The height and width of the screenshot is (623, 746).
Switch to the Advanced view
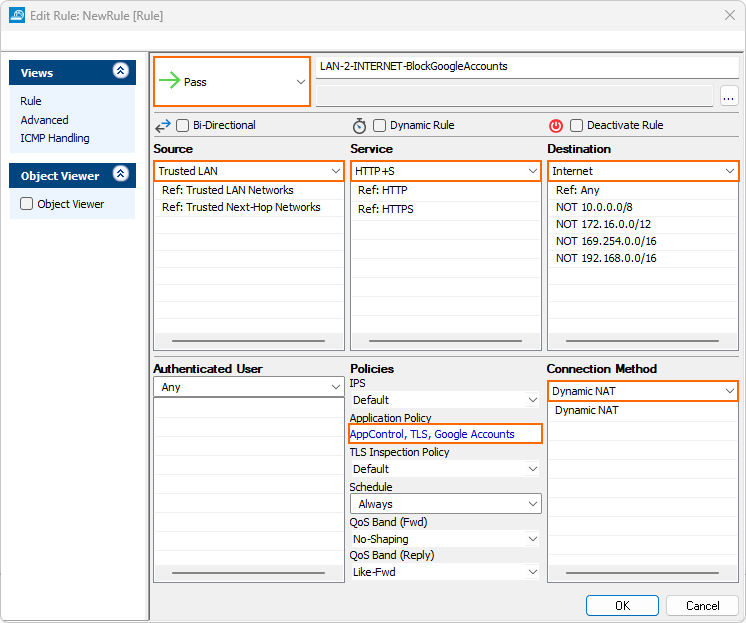pos(44,120)
